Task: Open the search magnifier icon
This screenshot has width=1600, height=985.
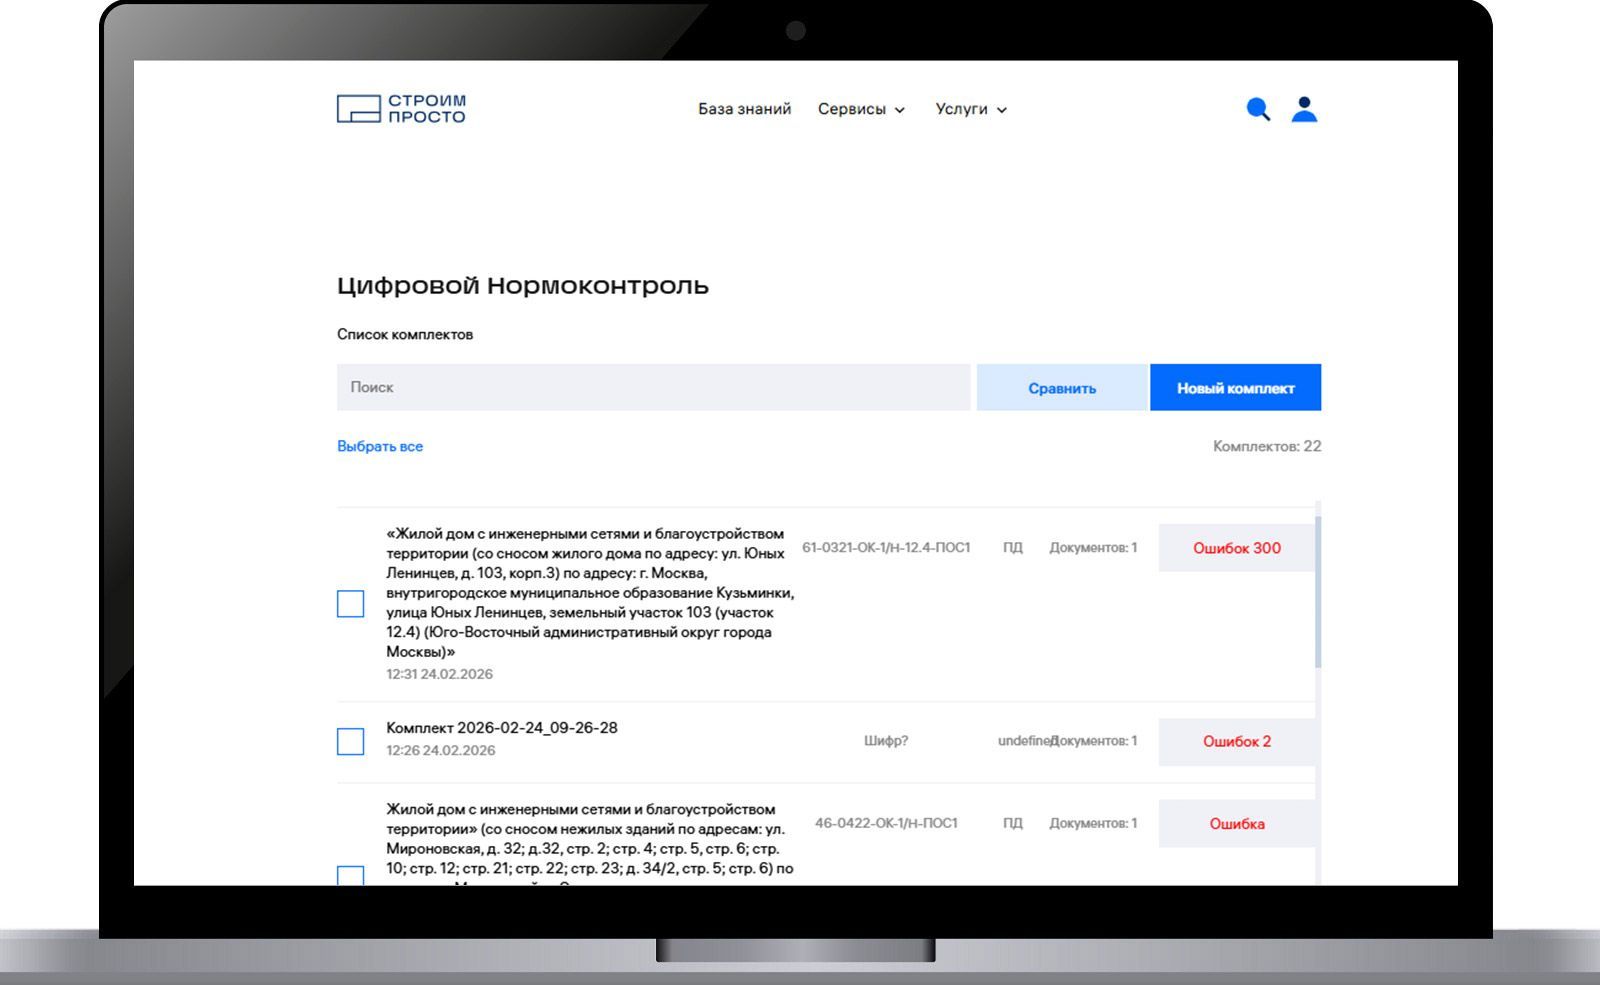Action: click(1258, 109)
